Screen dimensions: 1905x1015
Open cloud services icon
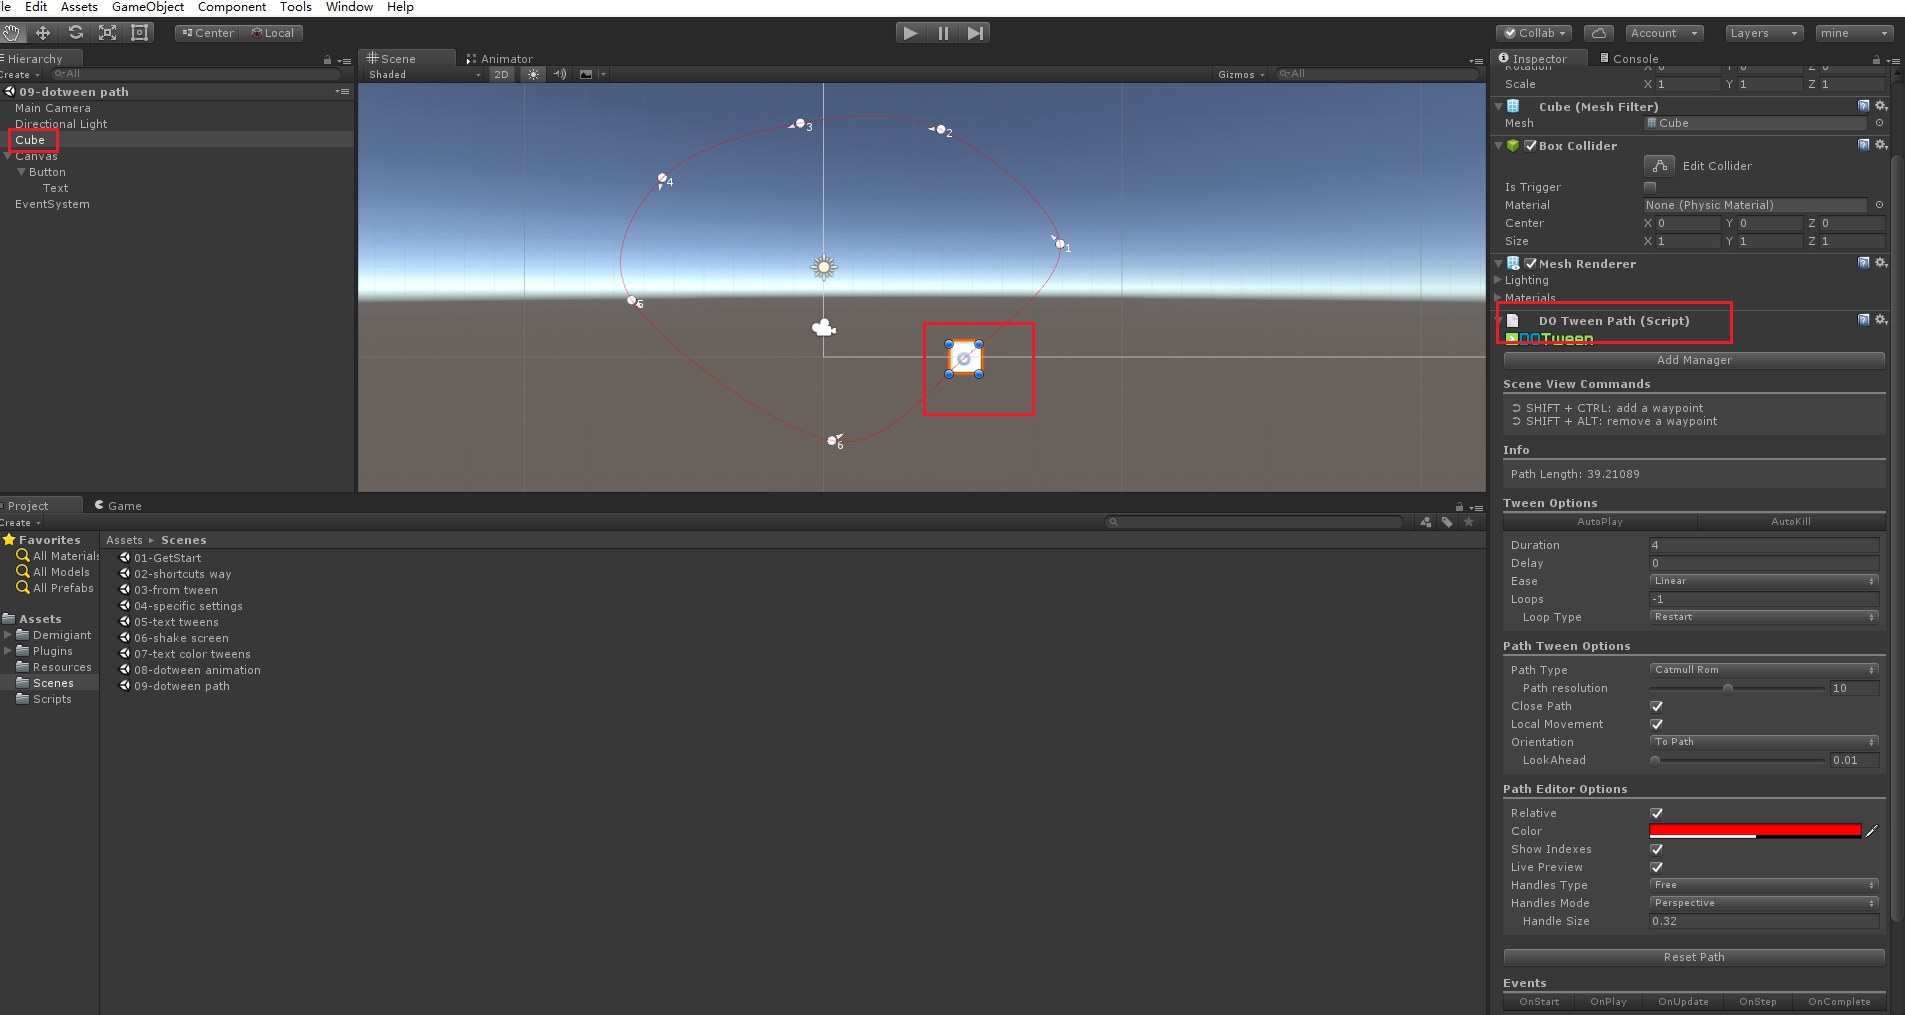[x=1599, y=33]
